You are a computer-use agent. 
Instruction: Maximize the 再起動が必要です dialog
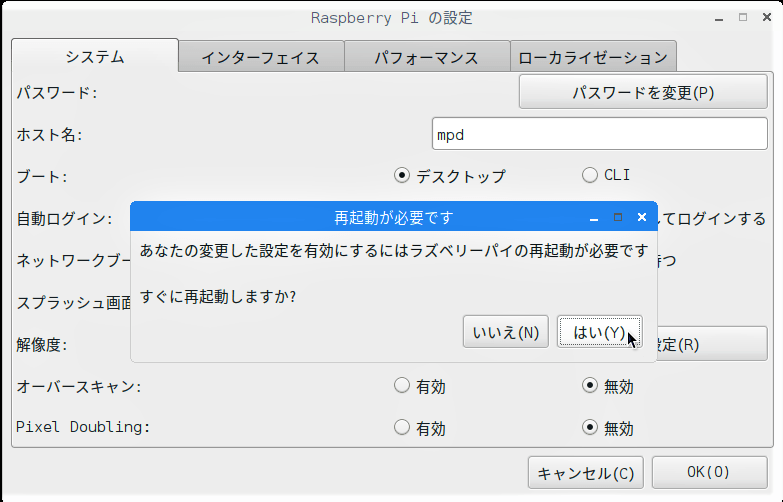[x=618, y=217]
